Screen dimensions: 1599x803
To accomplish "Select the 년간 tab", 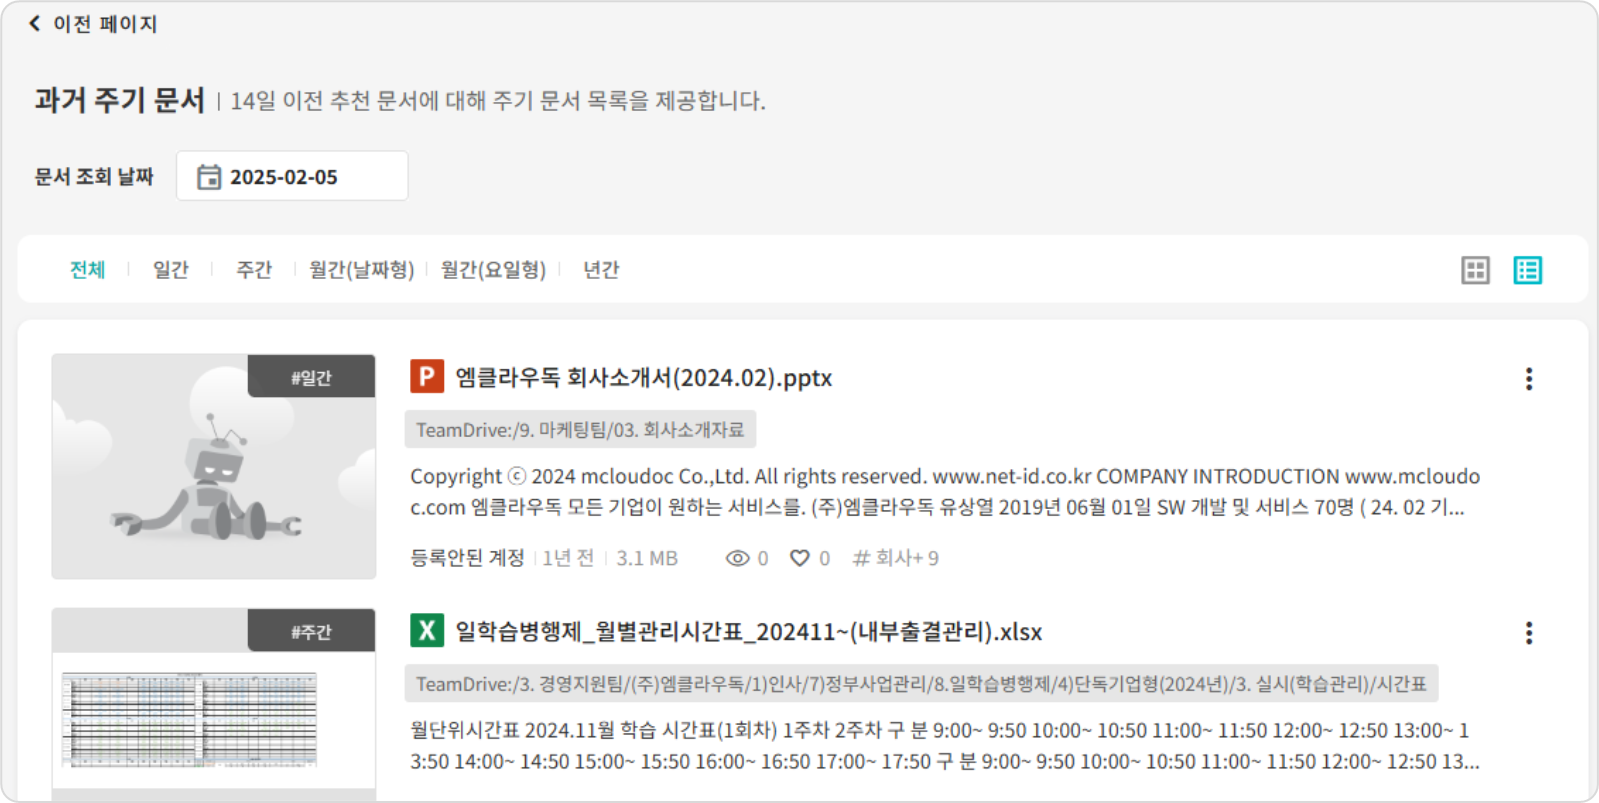I will (601, 270).
